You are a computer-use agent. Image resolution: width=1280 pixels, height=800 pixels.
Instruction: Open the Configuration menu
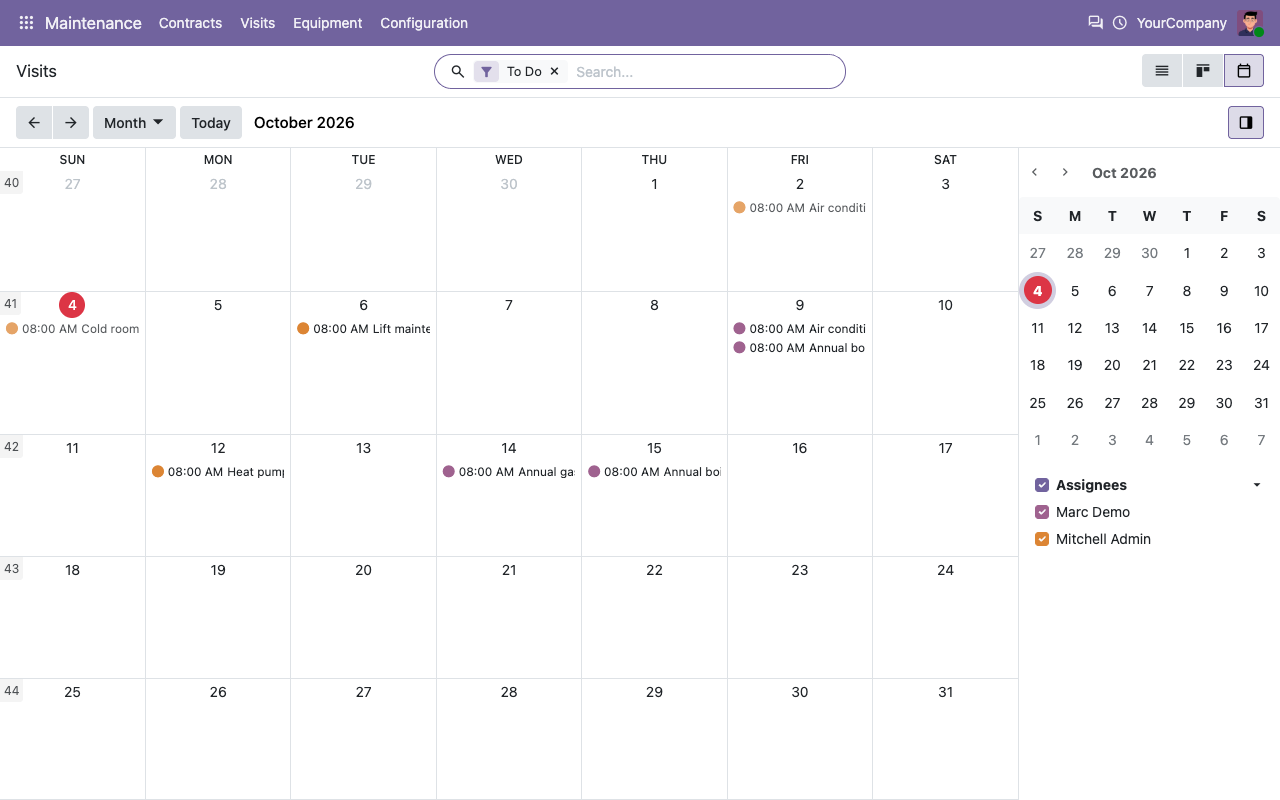tap(424, 23)
